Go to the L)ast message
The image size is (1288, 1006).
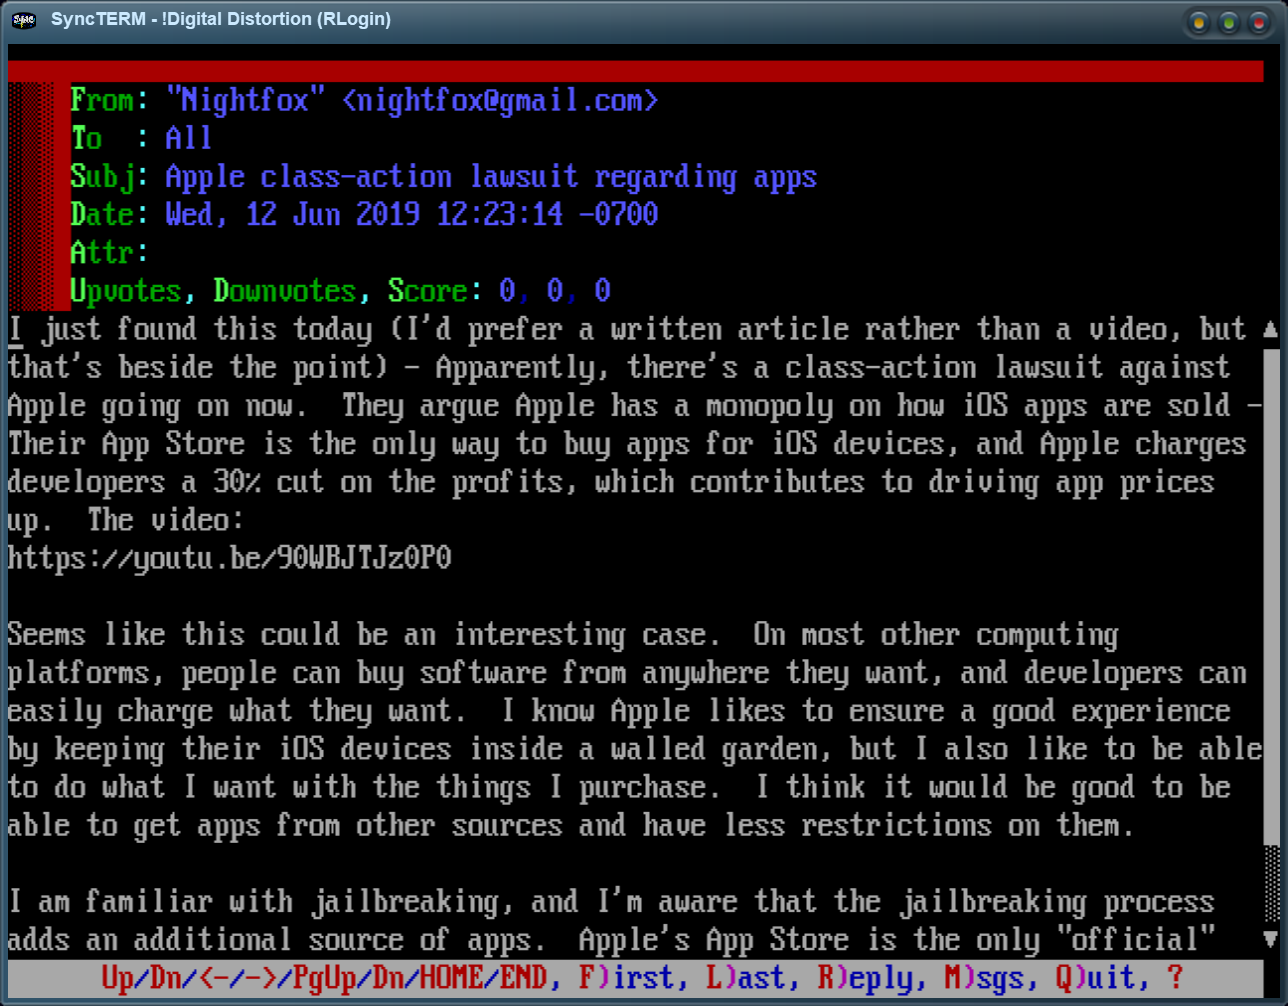746,978
